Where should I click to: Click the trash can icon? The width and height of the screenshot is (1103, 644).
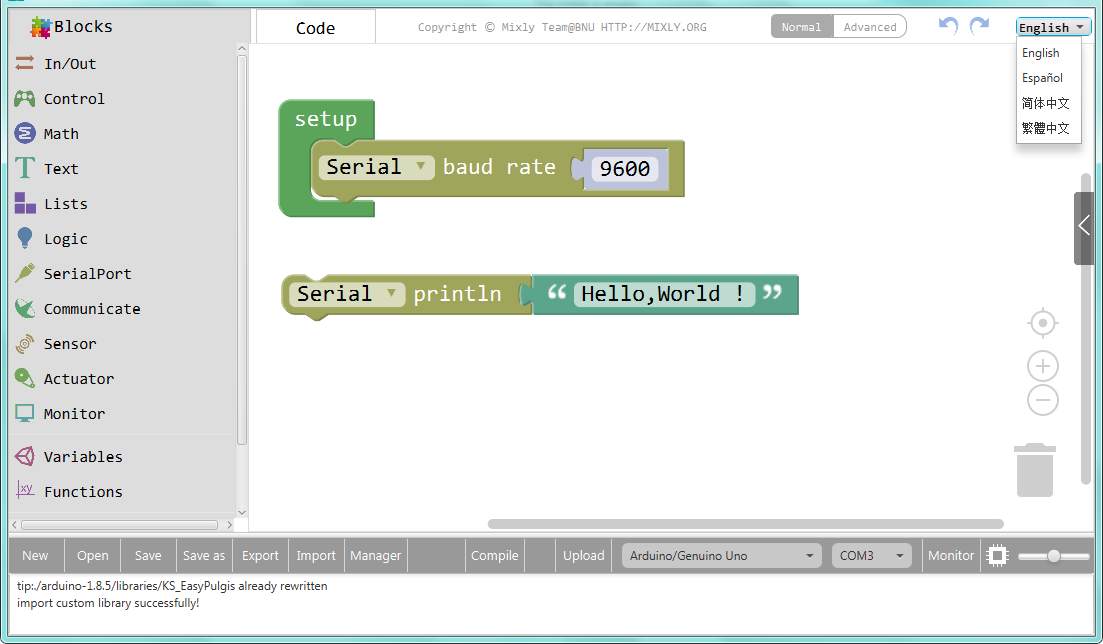(x=1035, y=470)
